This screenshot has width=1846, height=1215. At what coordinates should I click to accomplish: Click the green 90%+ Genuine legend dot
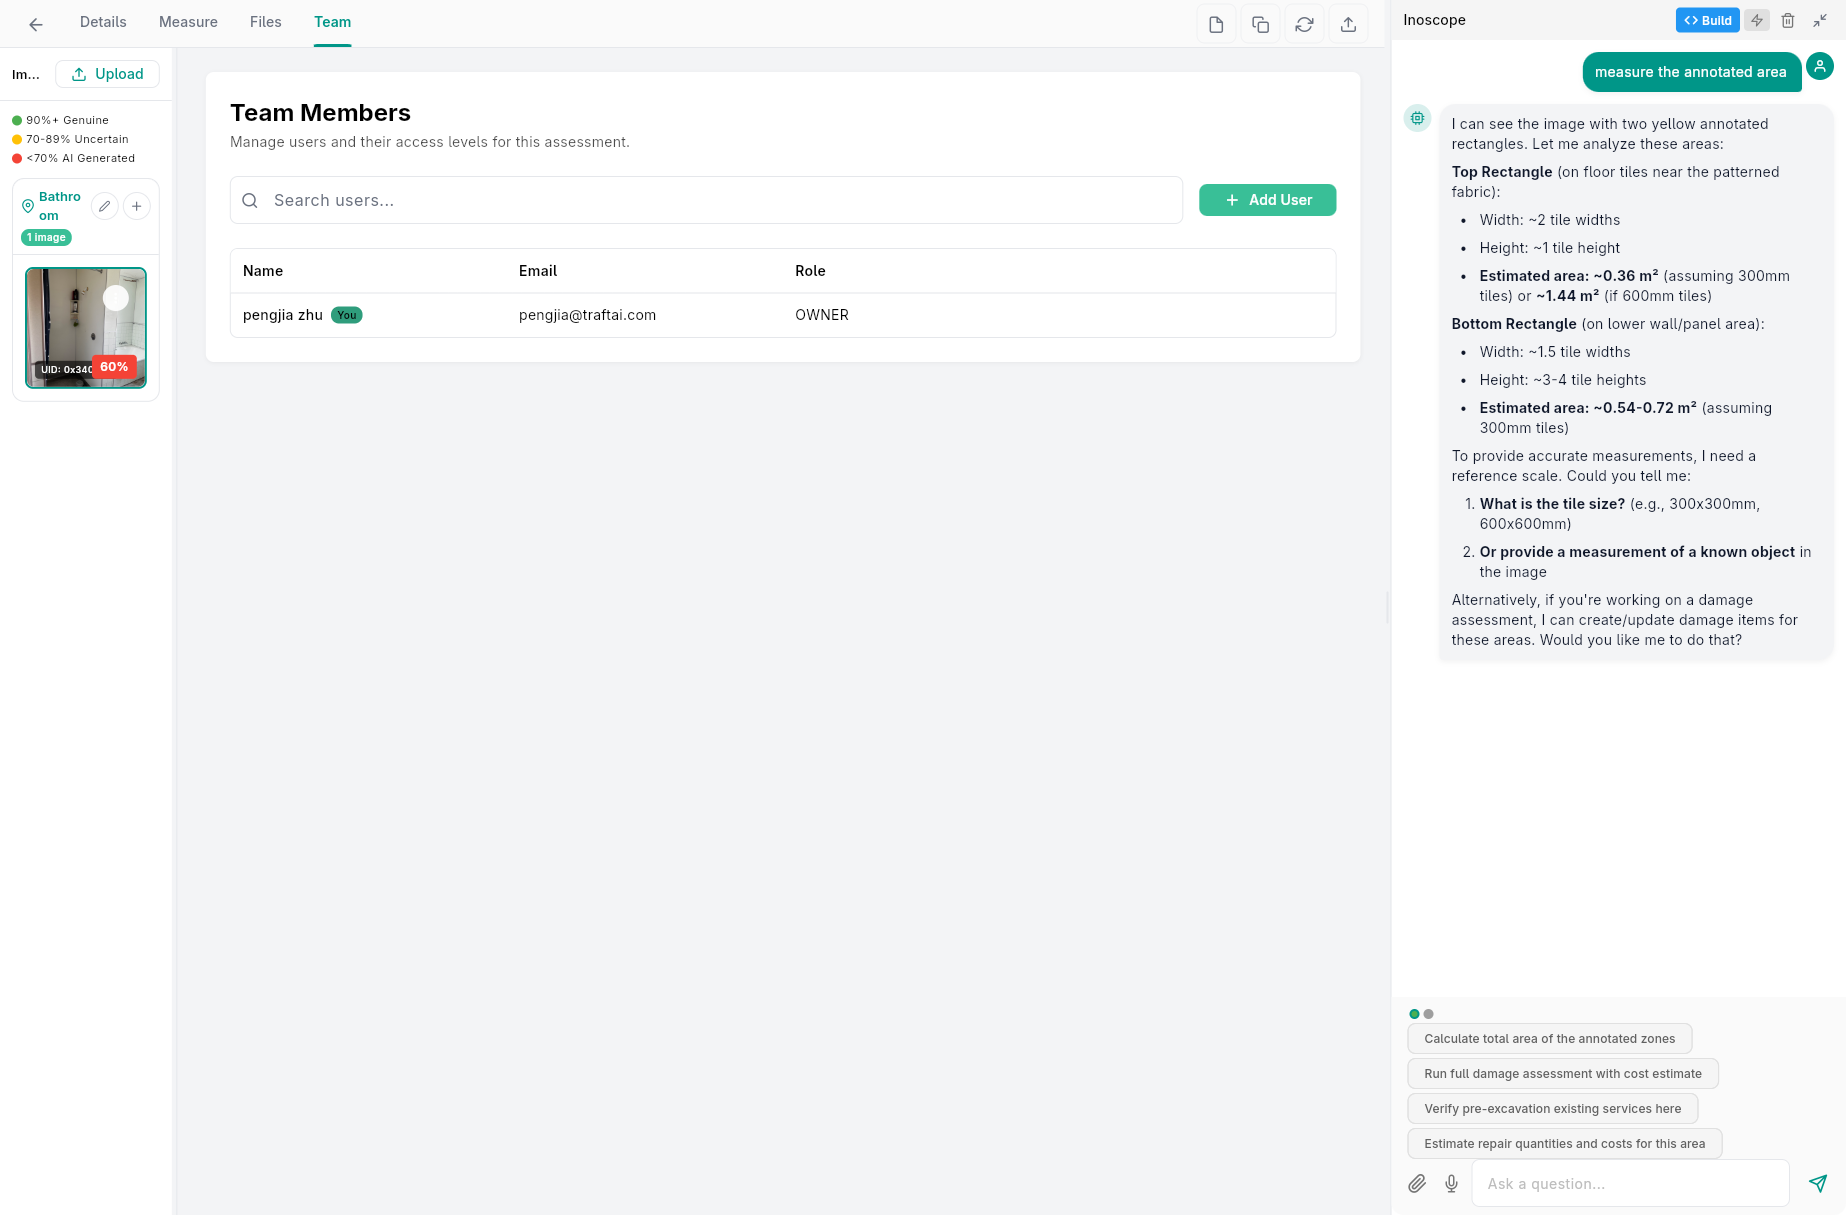[17, 119]
